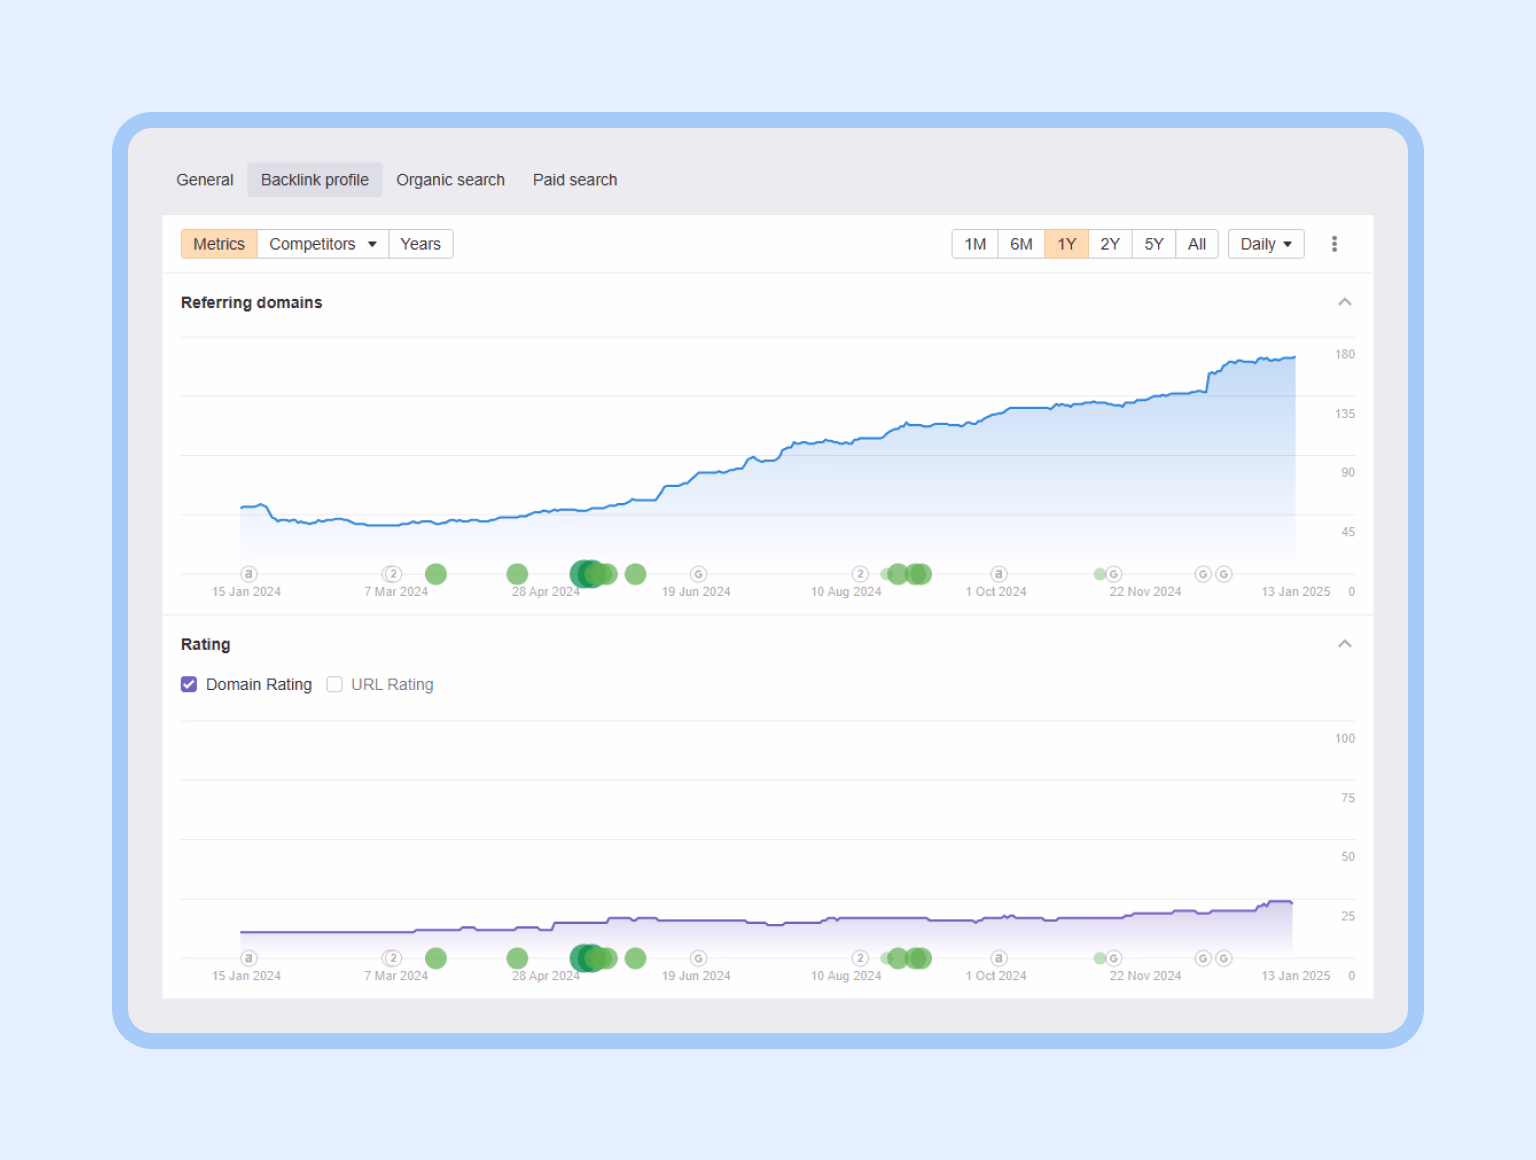Click the '100' value on Rating axis

pyautogui.click(x=1345, y=738)
